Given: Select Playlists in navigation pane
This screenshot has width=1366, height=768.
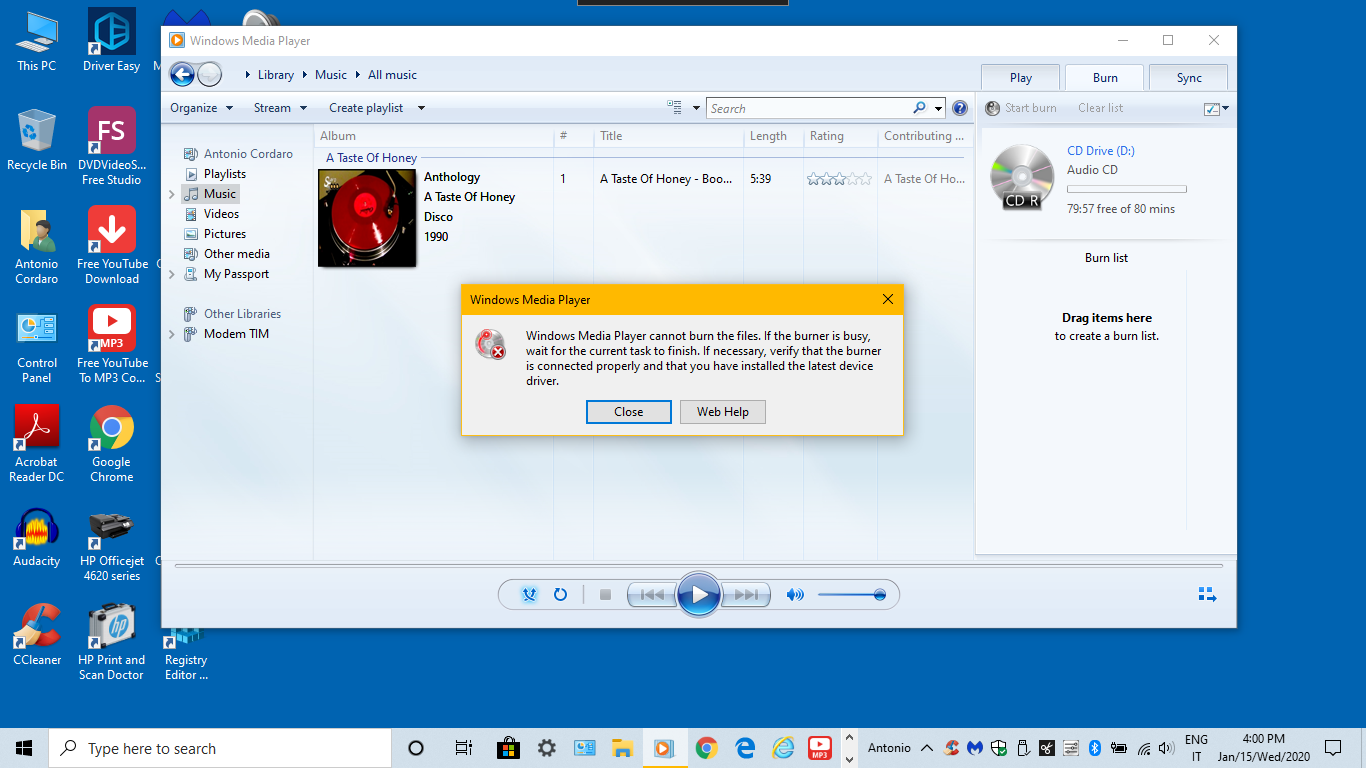Looking at the screenshot, I should point(225,174).
